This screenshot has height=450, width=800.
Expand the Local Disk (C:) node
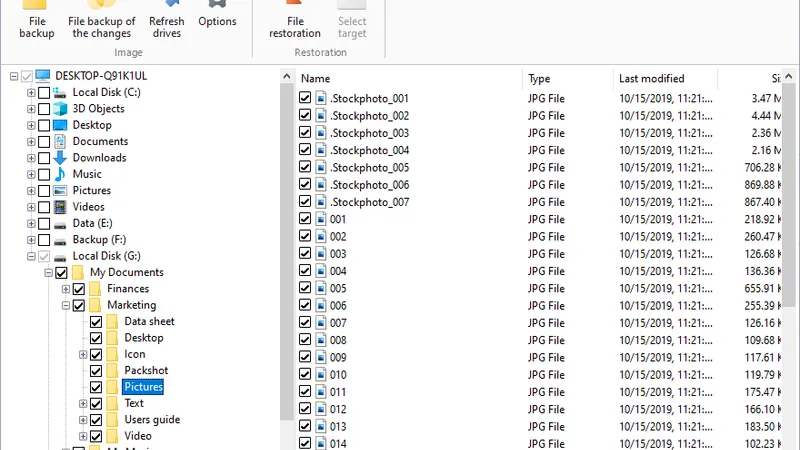pos(31,93)
